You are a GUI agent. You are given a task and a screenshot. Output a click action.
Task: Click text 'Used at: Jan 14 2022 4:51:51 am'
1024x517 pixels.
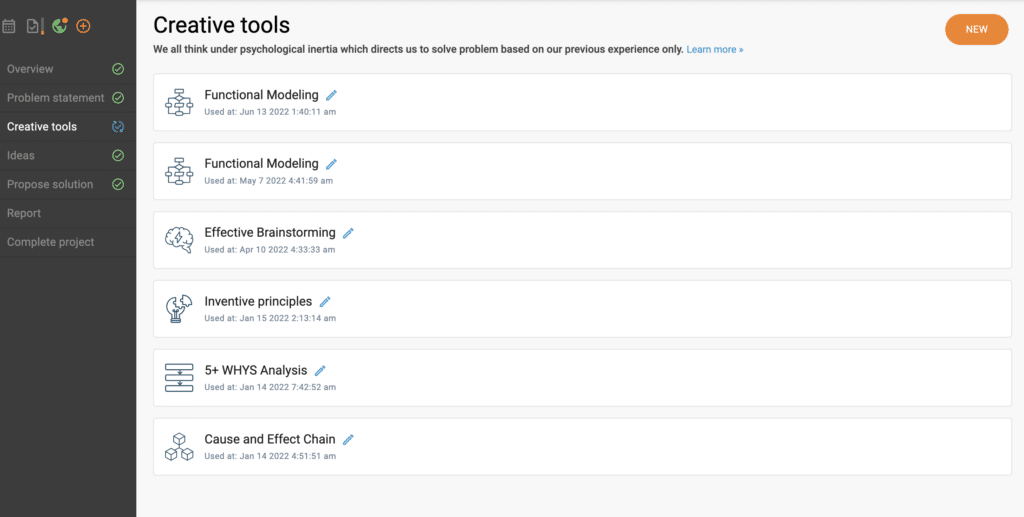coord(270,456)
